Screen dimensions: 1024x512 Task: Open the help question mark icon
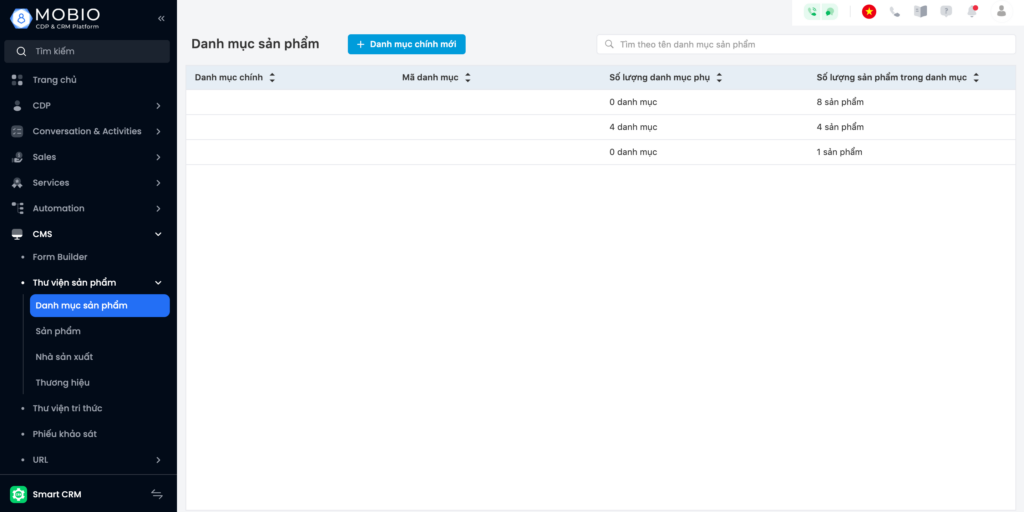click(946, 12)
